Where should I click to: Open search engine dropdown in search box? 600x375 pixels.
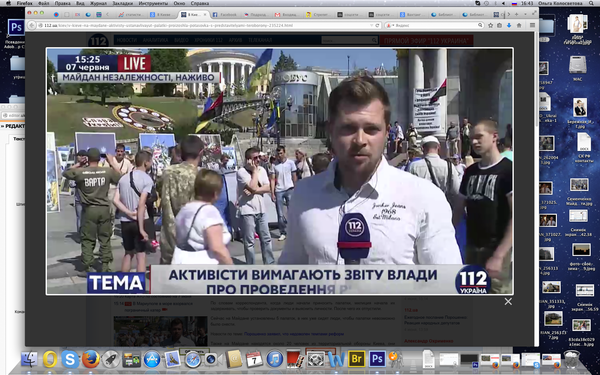click(x=390, y=25)
